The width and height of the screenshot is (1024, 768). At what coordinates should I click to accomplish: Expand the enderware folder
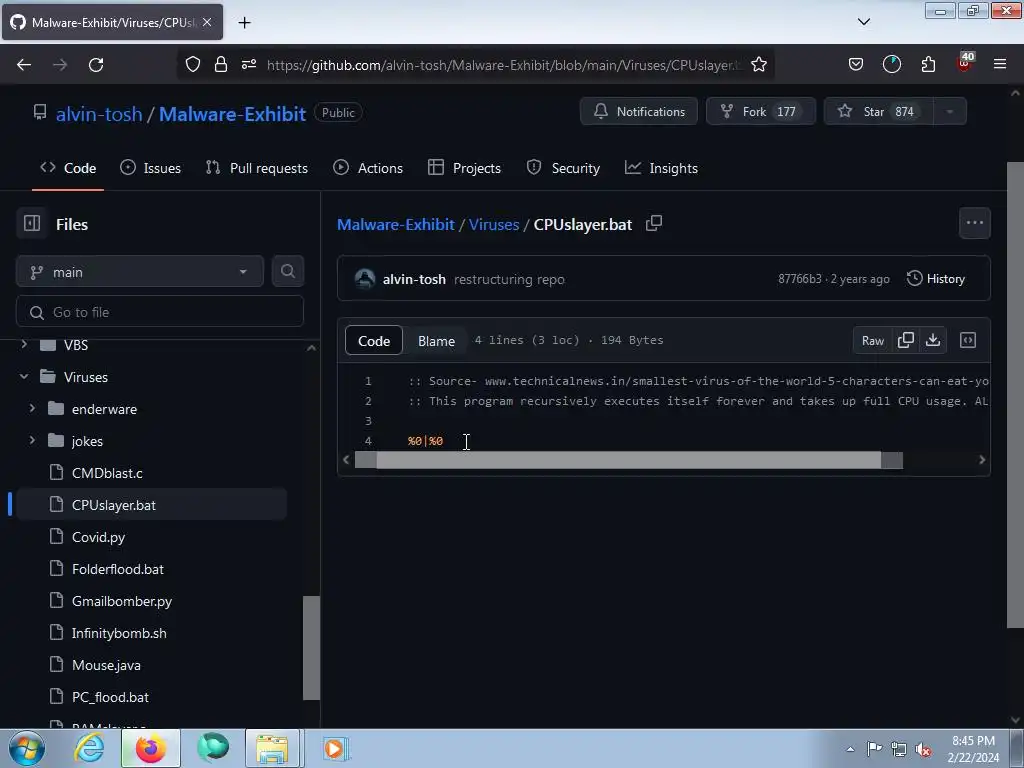(x=32, y=408)
